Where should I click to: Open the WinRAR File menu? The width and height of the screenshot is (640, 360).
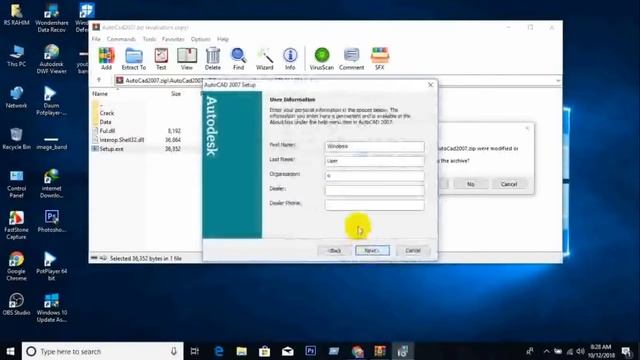(96, 39)
